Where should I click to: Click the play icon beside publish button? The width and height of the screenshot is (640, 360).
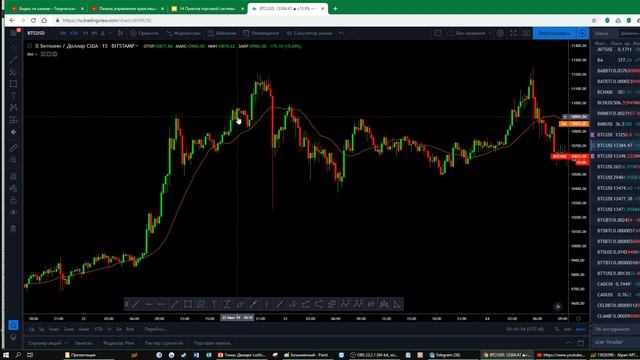coord(582,33)
